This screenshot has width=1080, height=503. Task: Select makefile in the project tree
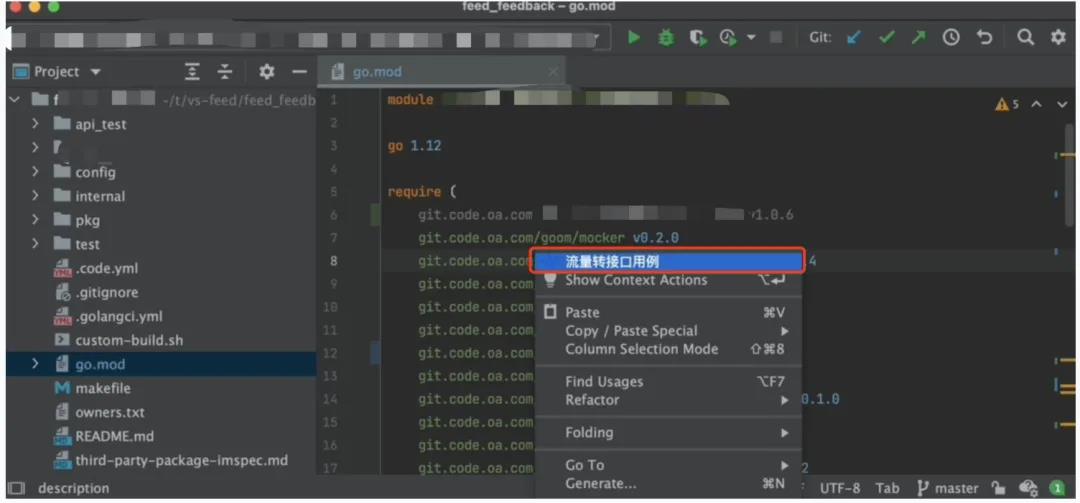(103, 388)
